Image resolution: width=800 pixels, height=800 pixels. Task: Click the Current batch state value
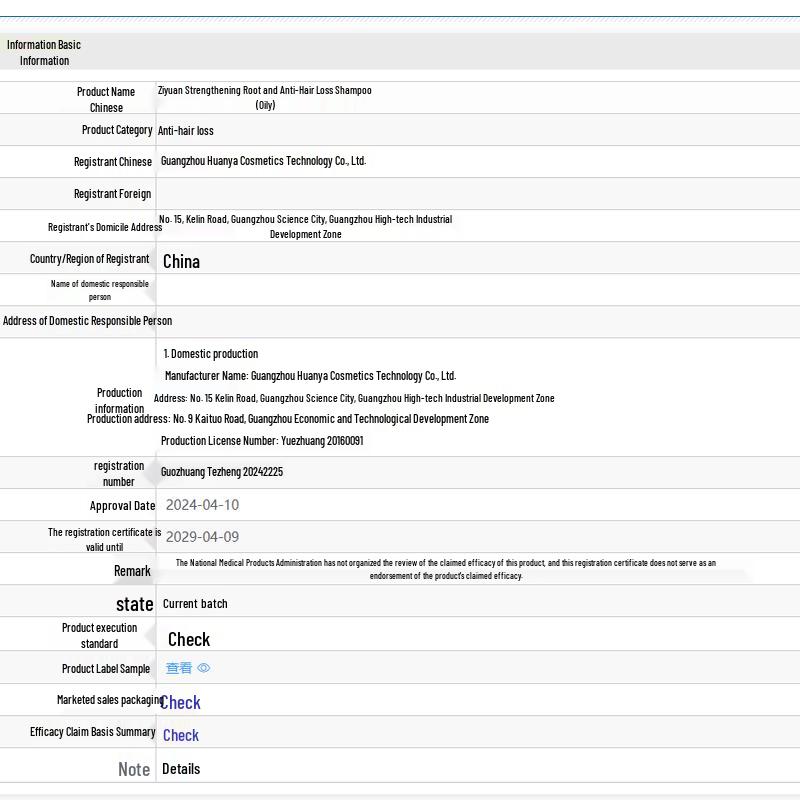[195, 604]
